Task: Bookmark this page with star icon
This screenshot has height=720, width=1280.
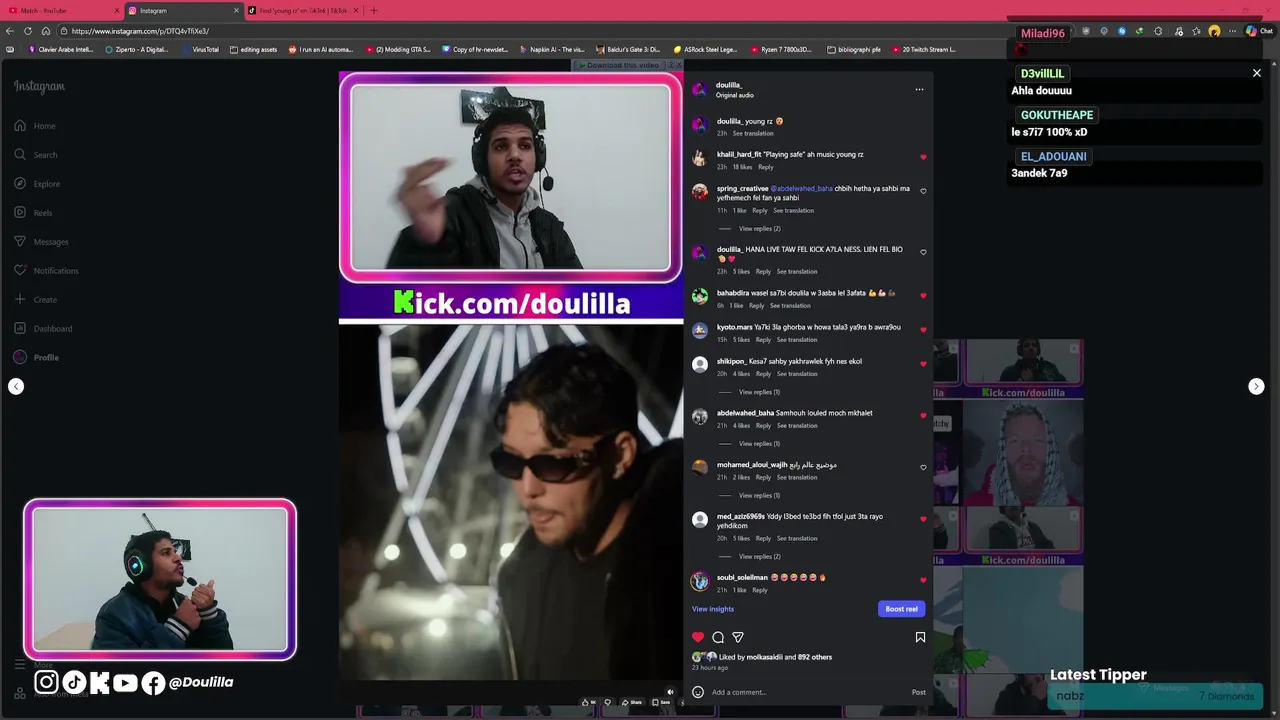Action: pos(1197,31)
